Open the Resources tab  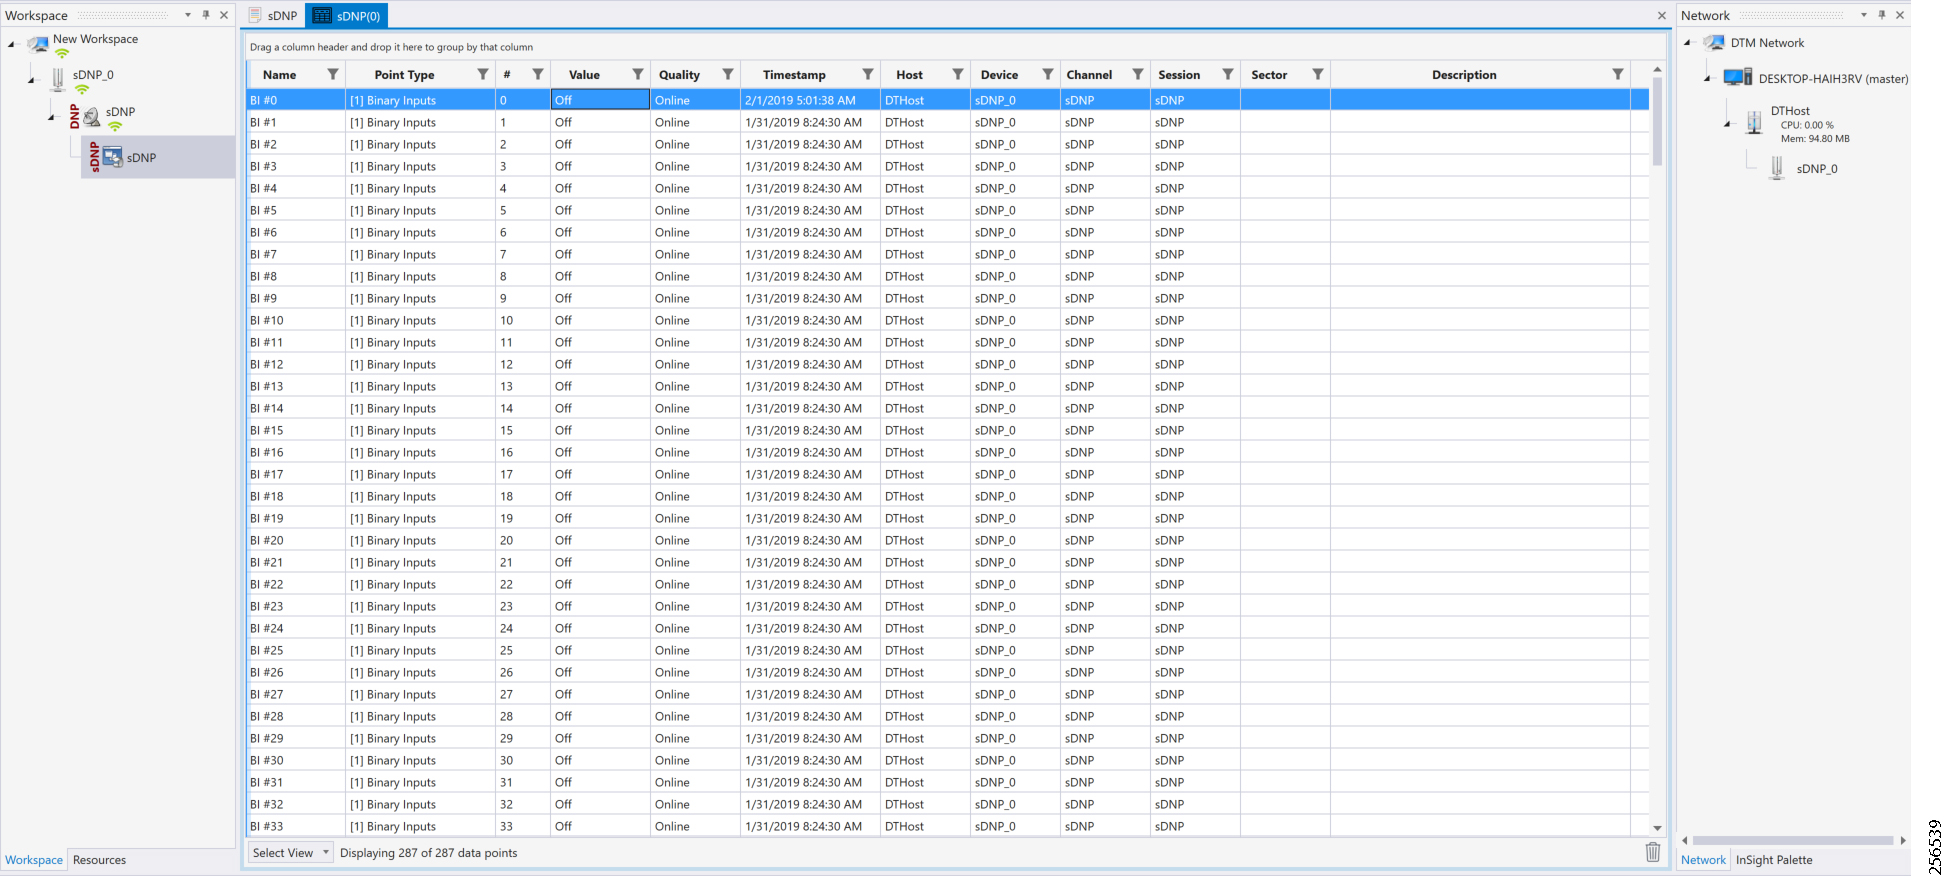click(99, 860)
